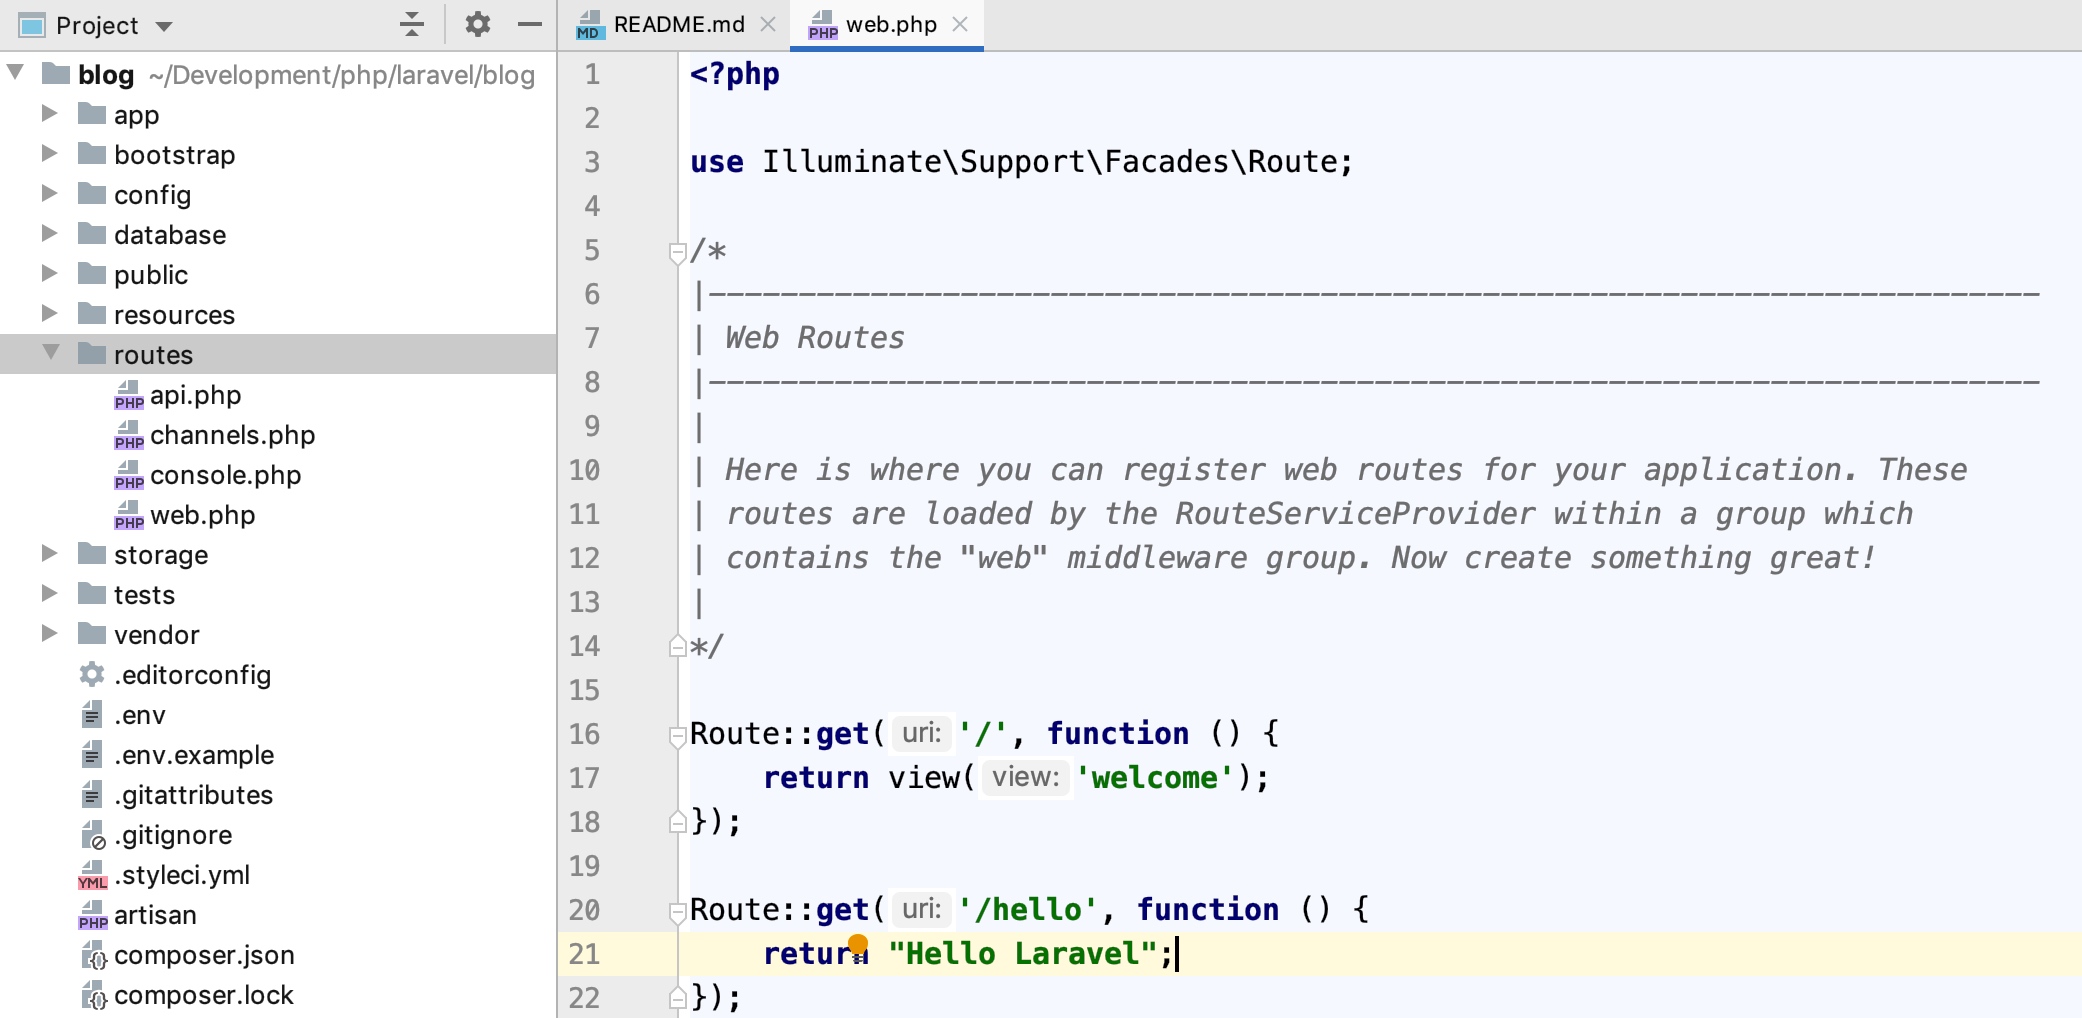Expand the public folder
This screenshot has height=1018, width=2082.
(49, 273)
